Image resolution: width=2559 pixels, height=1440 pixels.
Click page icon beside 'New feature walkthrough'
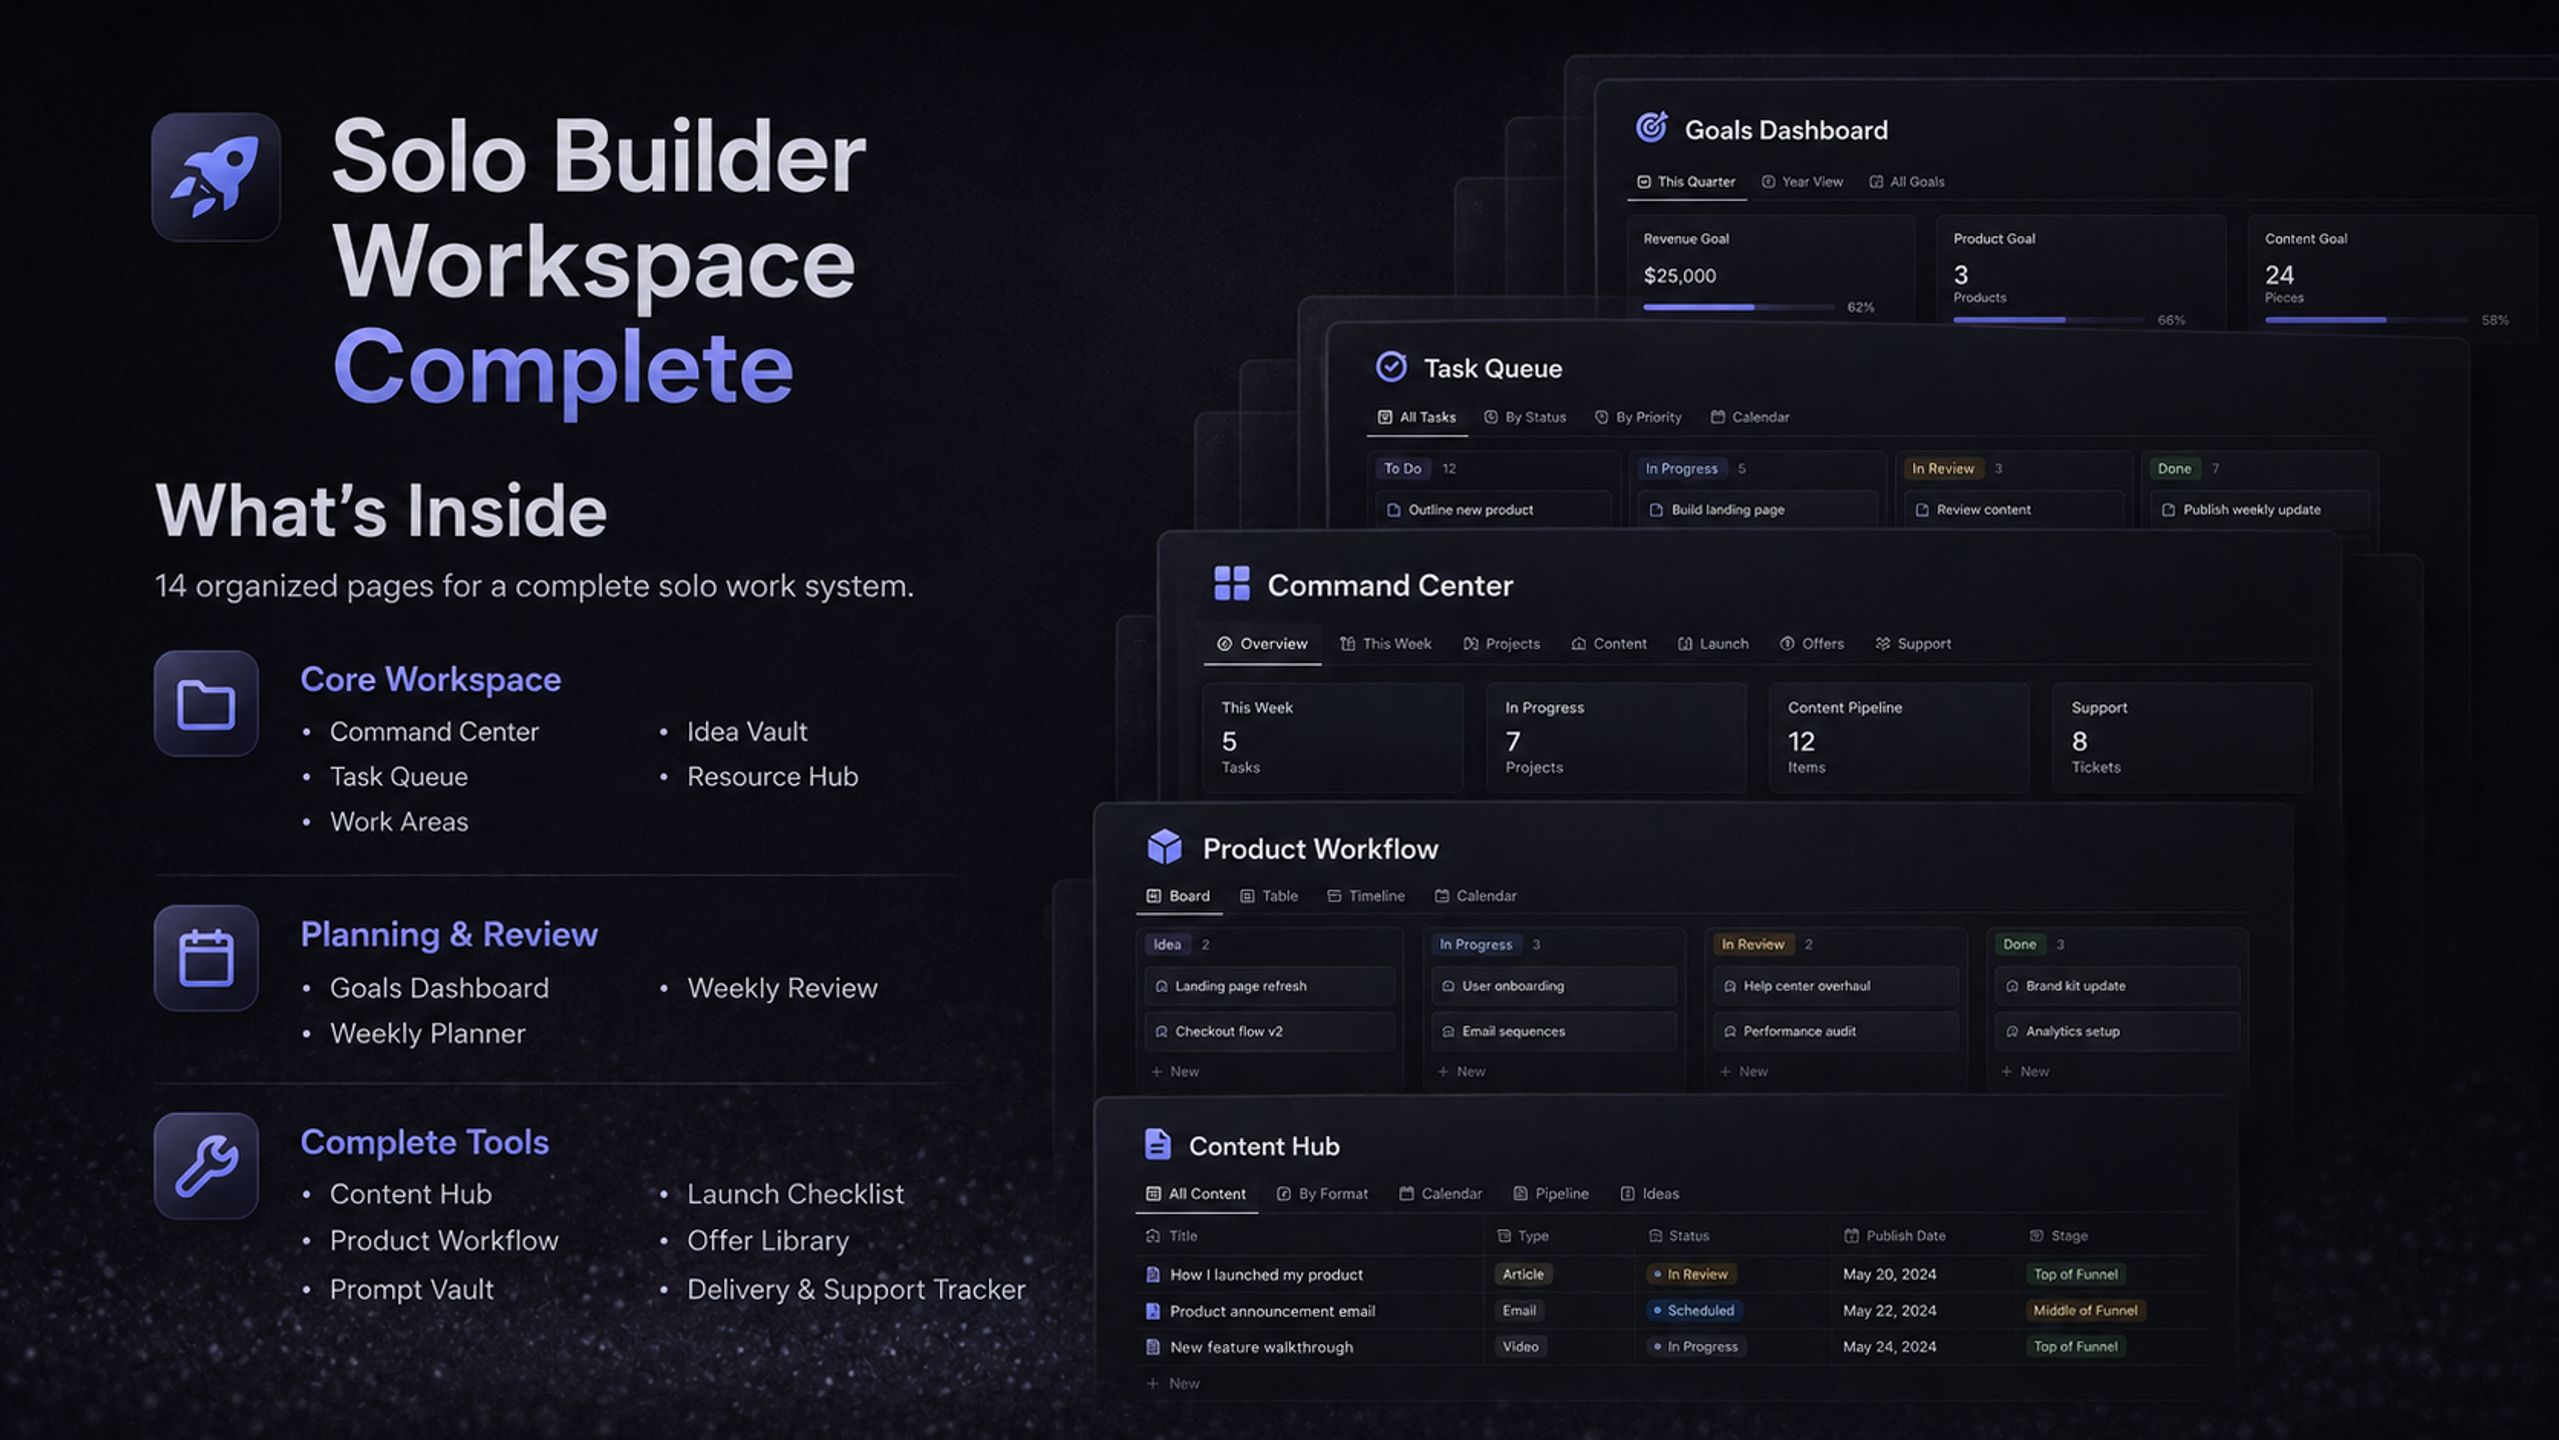[1152, 1347]
